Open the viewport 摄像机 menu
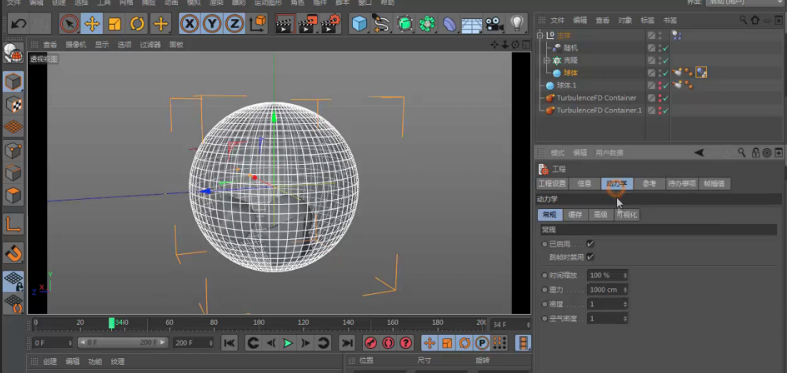 [75, 45]
